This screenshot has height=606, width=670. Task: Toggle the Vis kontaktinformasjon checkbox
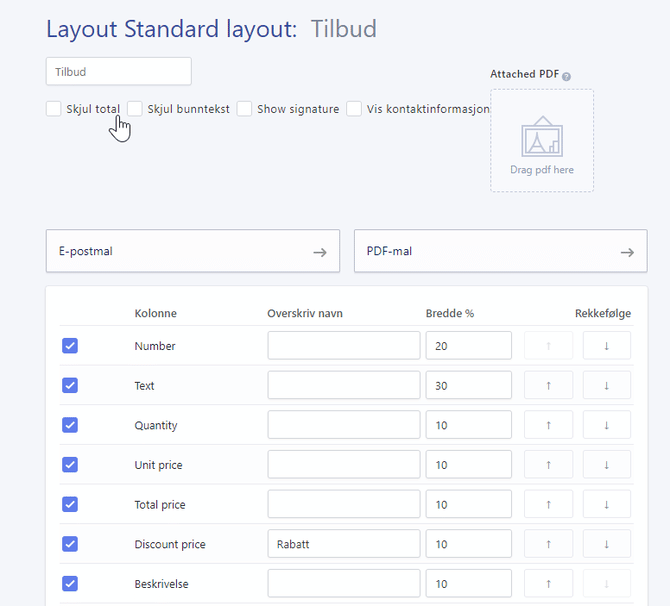354,109
